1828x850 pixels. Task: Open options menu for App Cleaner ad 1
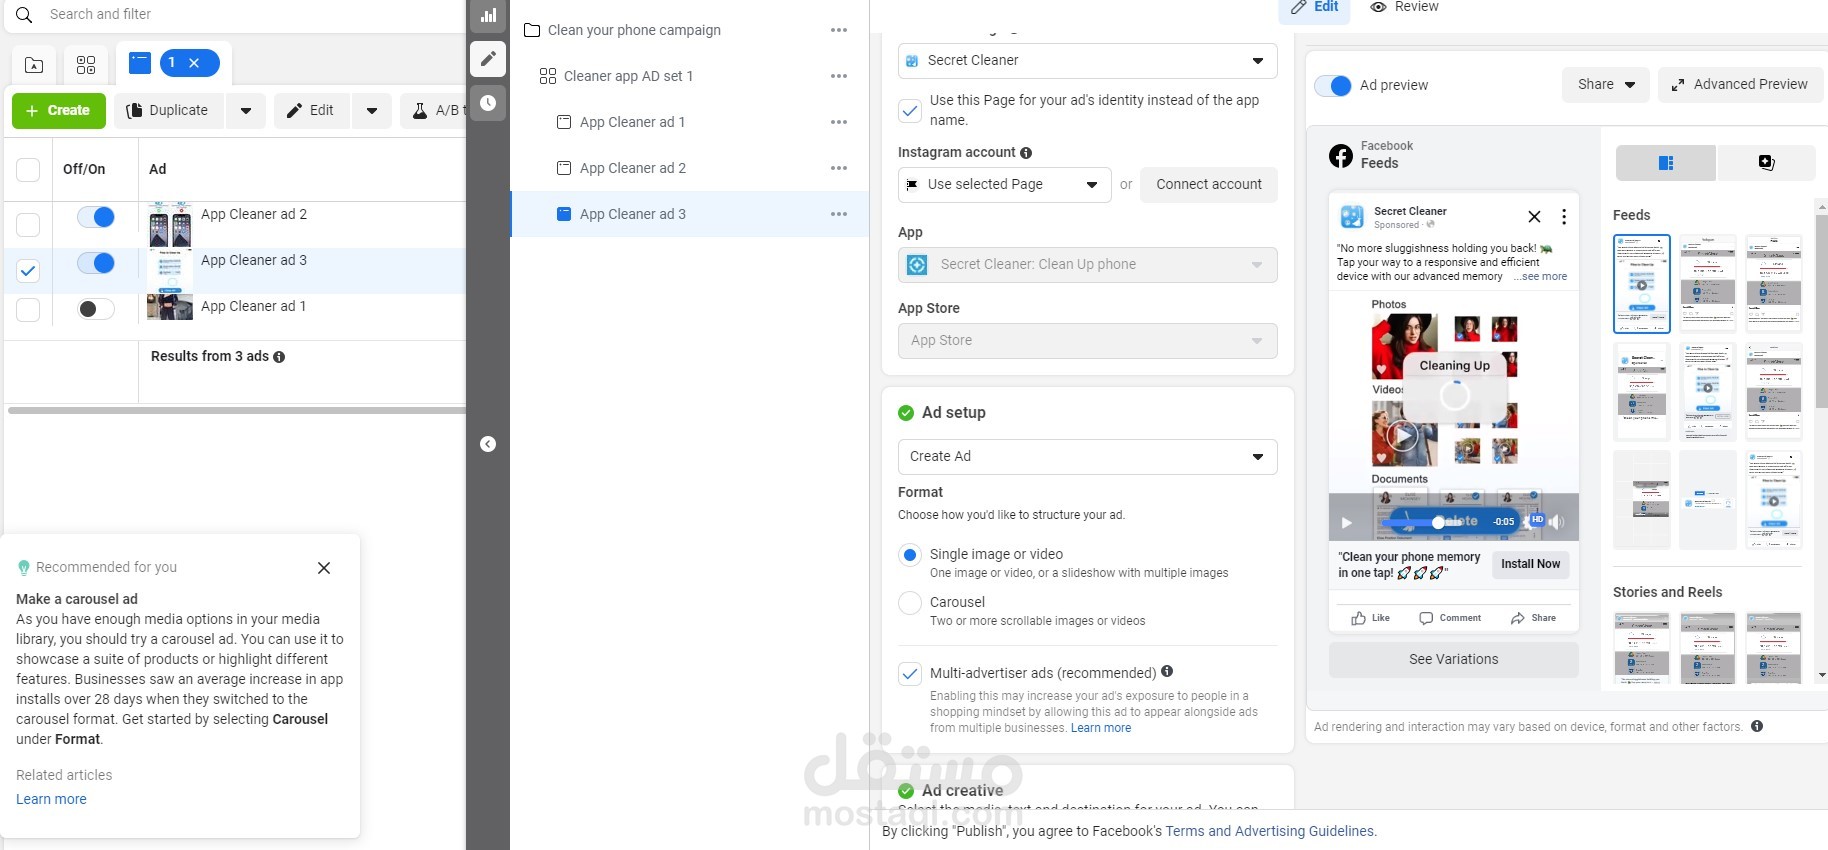coord(839,122)
